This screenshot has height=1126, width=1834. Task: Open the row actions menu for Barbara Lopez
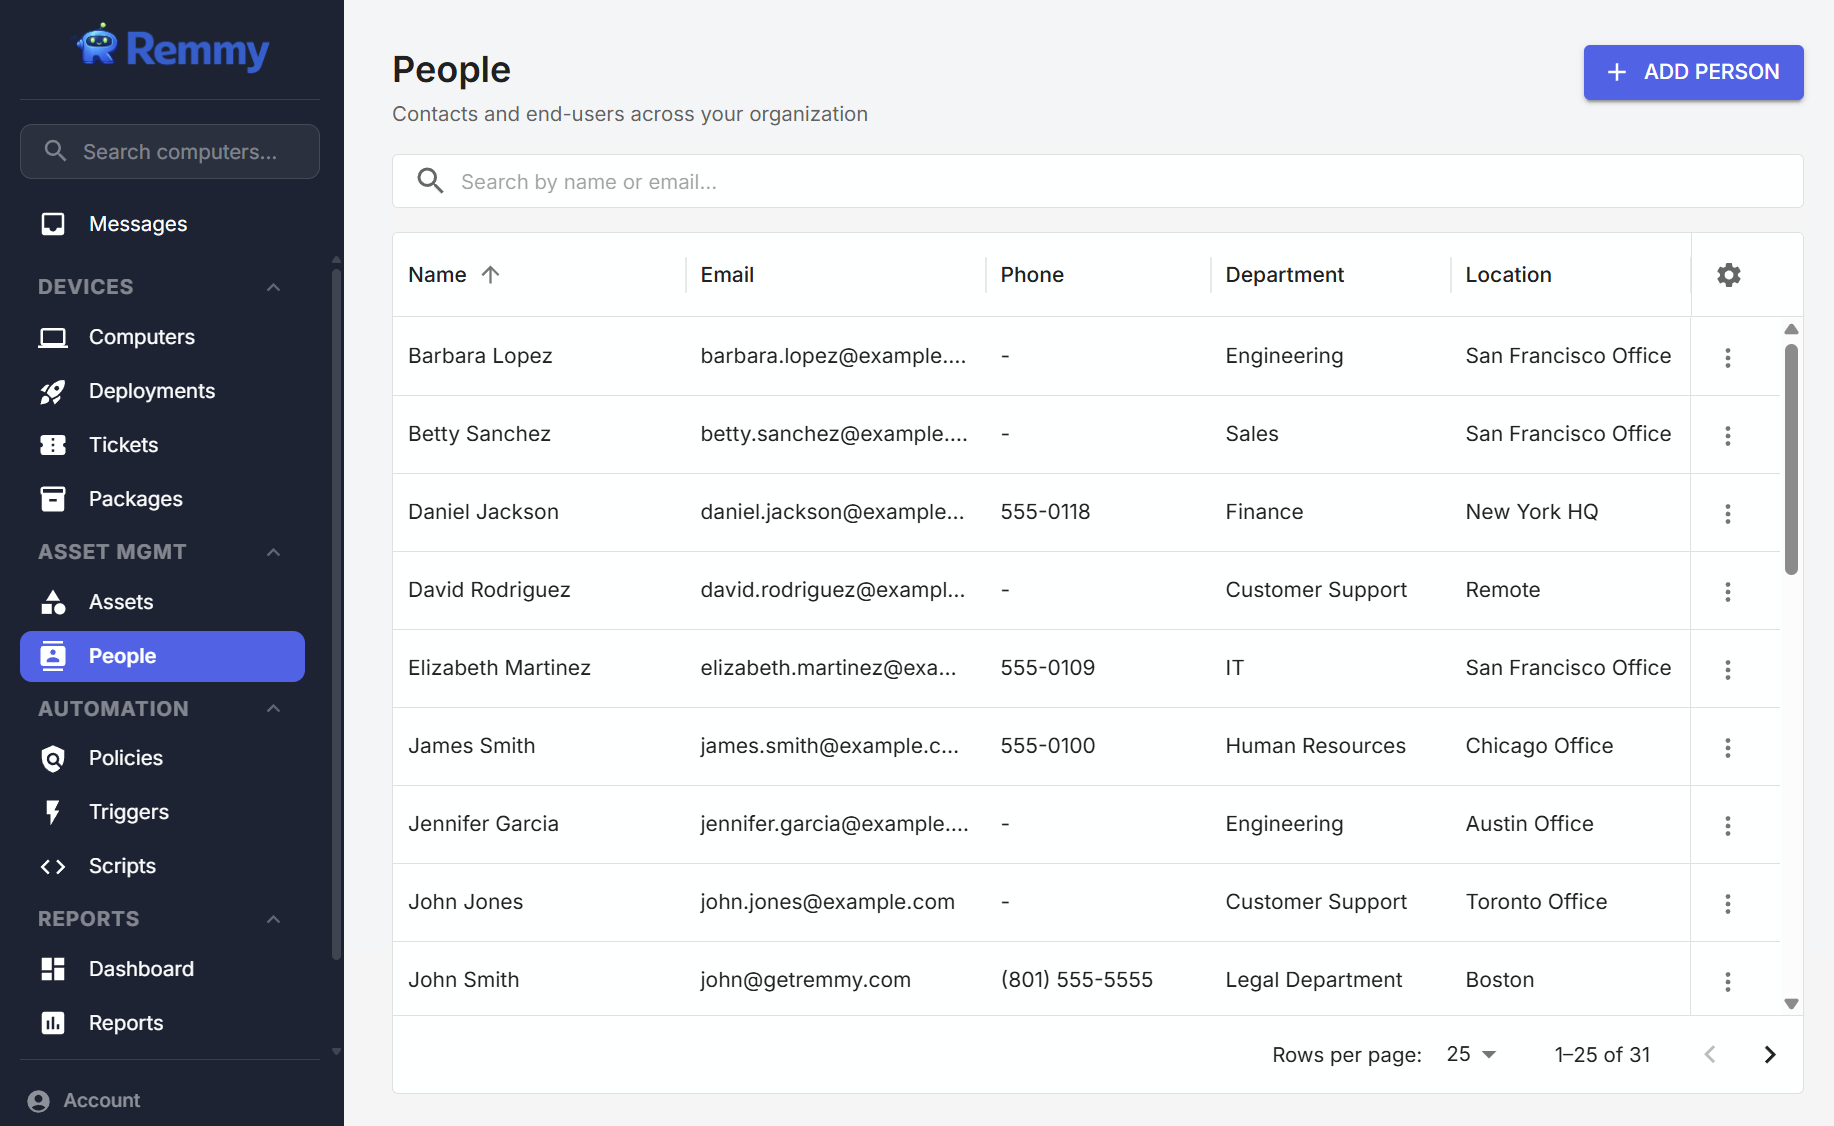point(1728,356)
